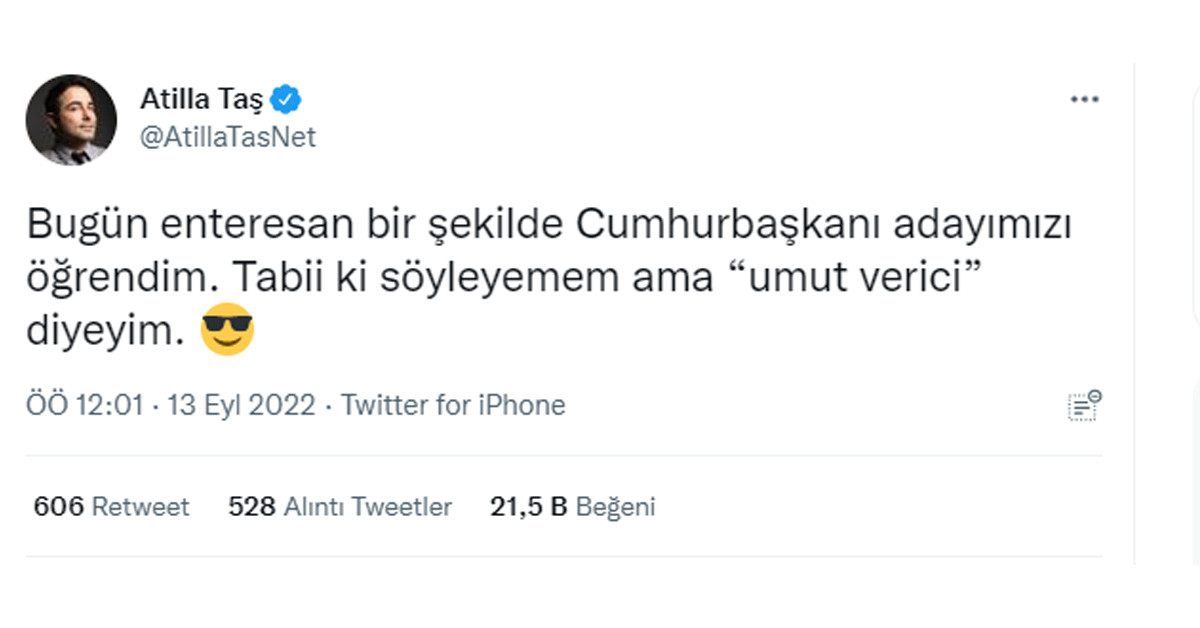Click the ÖÖ 12:01 tweet time
The width and height of the screenshot is (1200, 628).
[87, 405]
